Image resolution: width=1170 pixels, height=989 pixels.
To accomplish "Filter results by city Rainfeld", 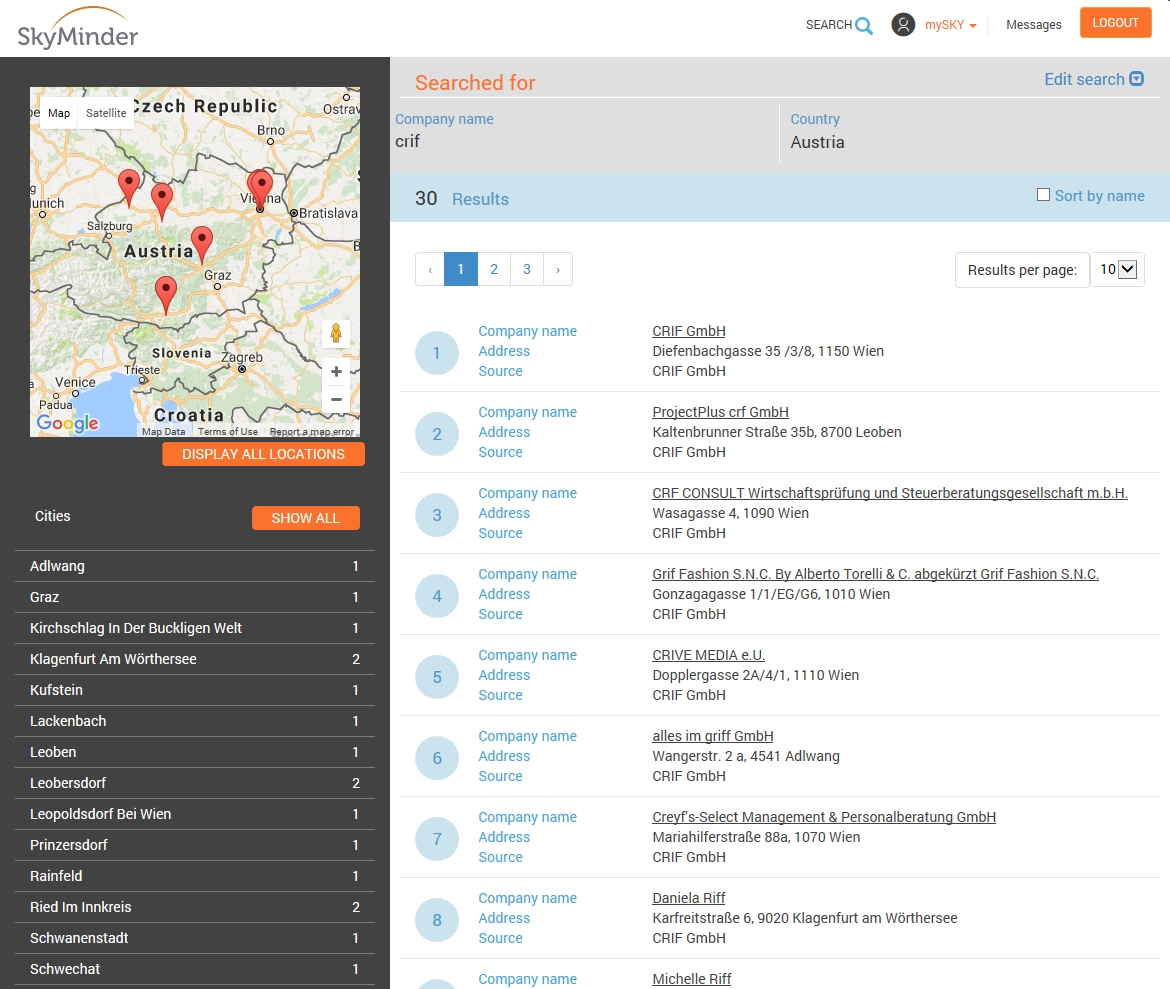I will coord(195,876).
